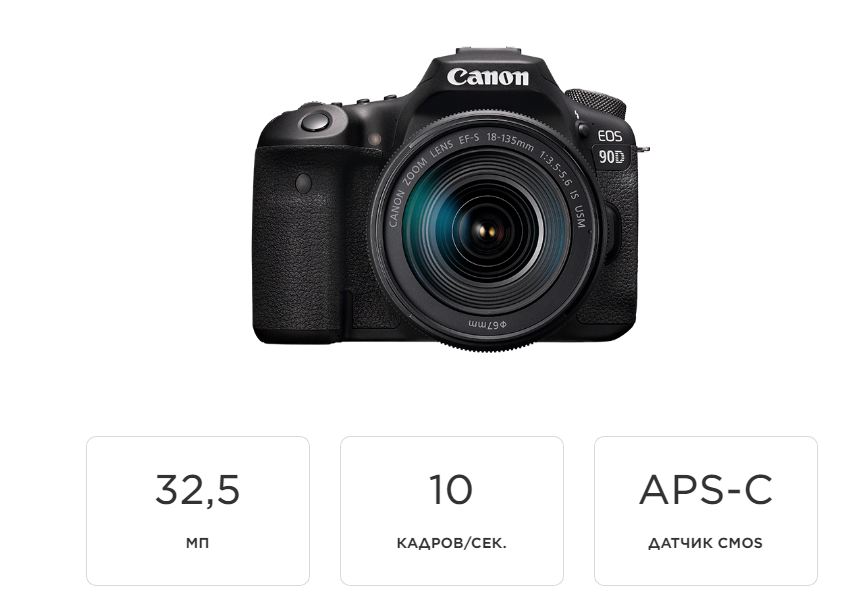Click the white Canon logo on camera
Viewport: 861px width, 616px height.
coord(488,77)
